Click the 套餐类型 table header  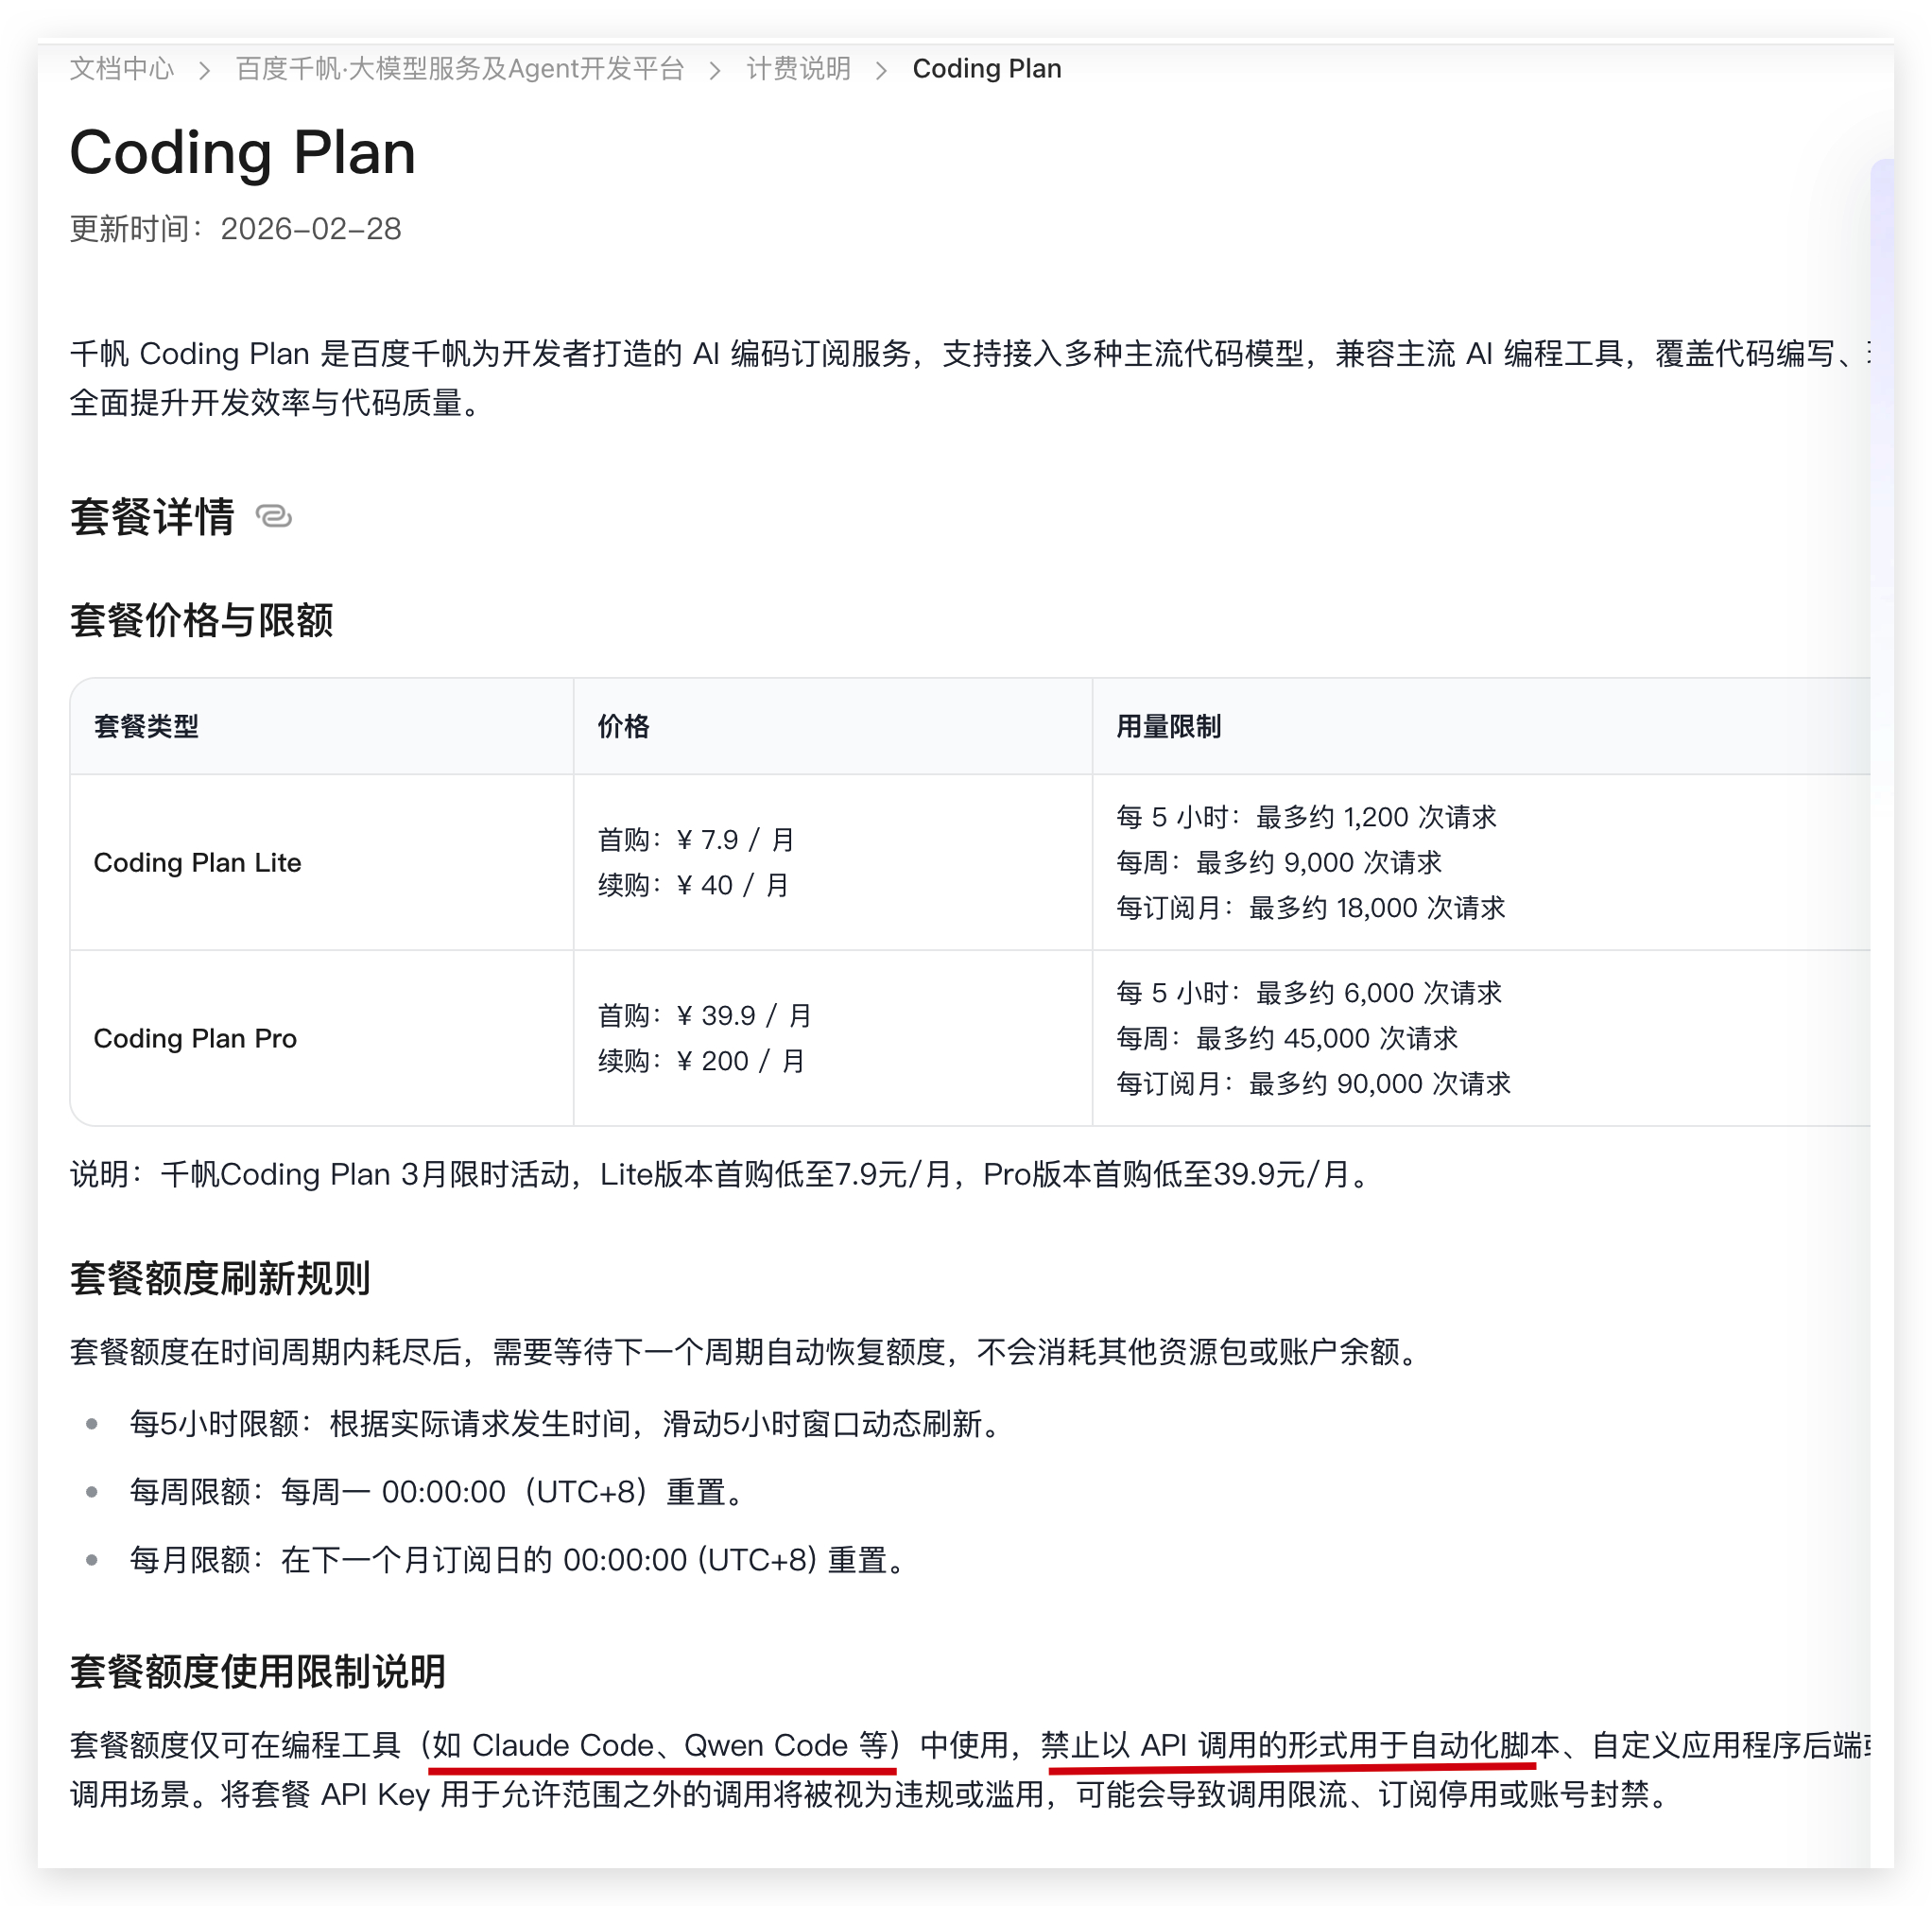(146, 726)
